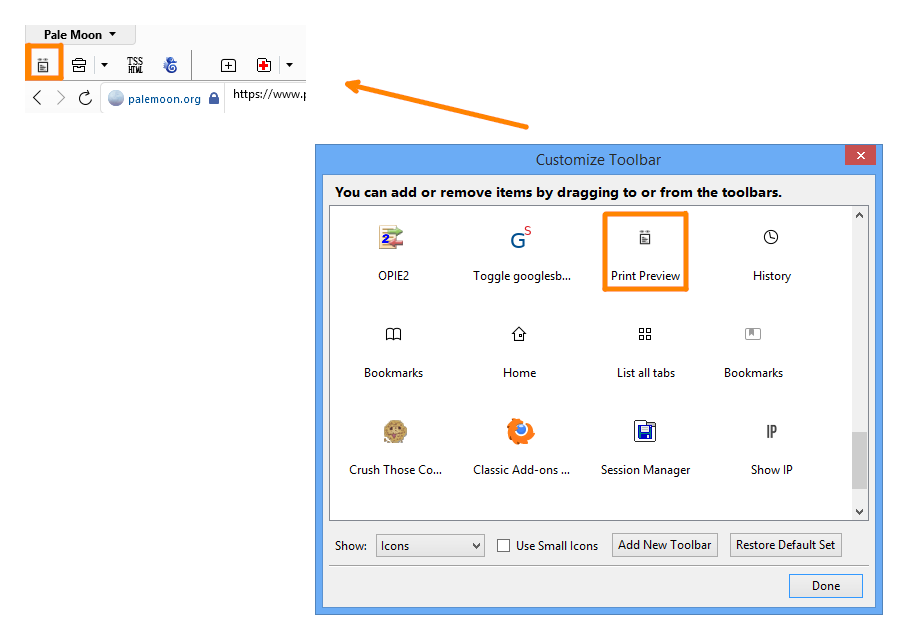Select the Show IP icon
The height and width of the screenshot is (640, 908).
point(771,431)
